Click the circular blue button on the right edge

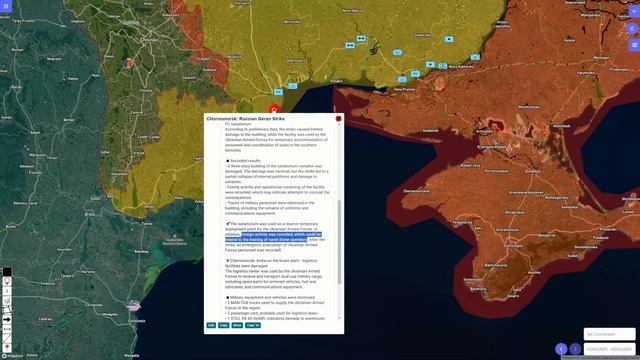click(633, 29)
